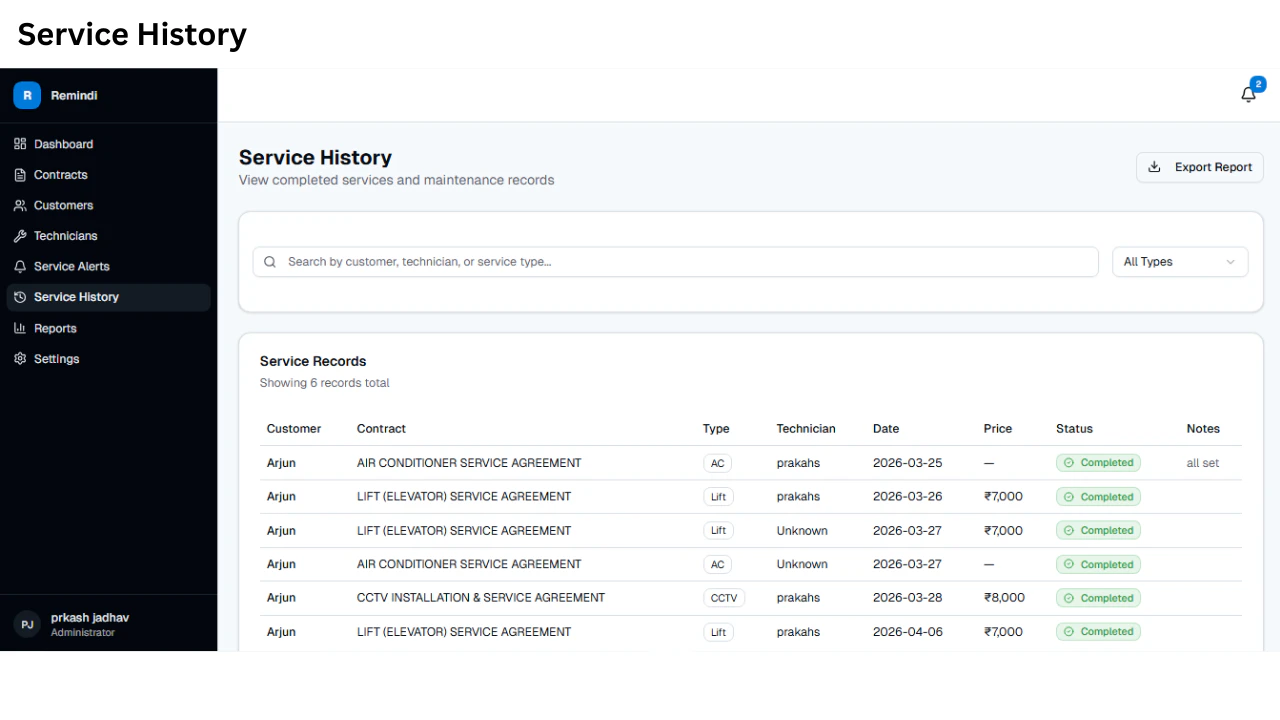Viewport: 1280px width, 720px height.
Task: Click the Dashboard grid icon in sidebar
Action: click(20, 144)
